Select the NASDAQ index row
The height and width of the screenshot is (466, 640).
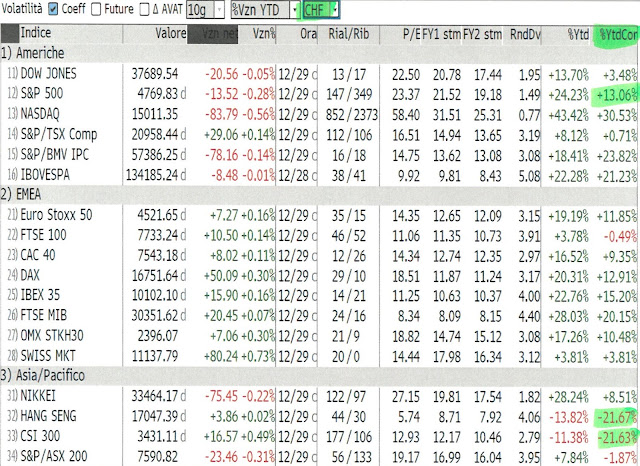[319, 114]
